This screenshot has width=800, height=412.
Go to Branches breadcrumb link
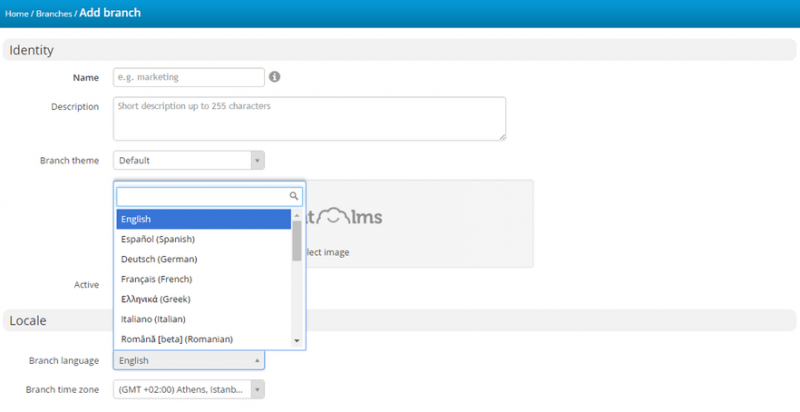54,14
